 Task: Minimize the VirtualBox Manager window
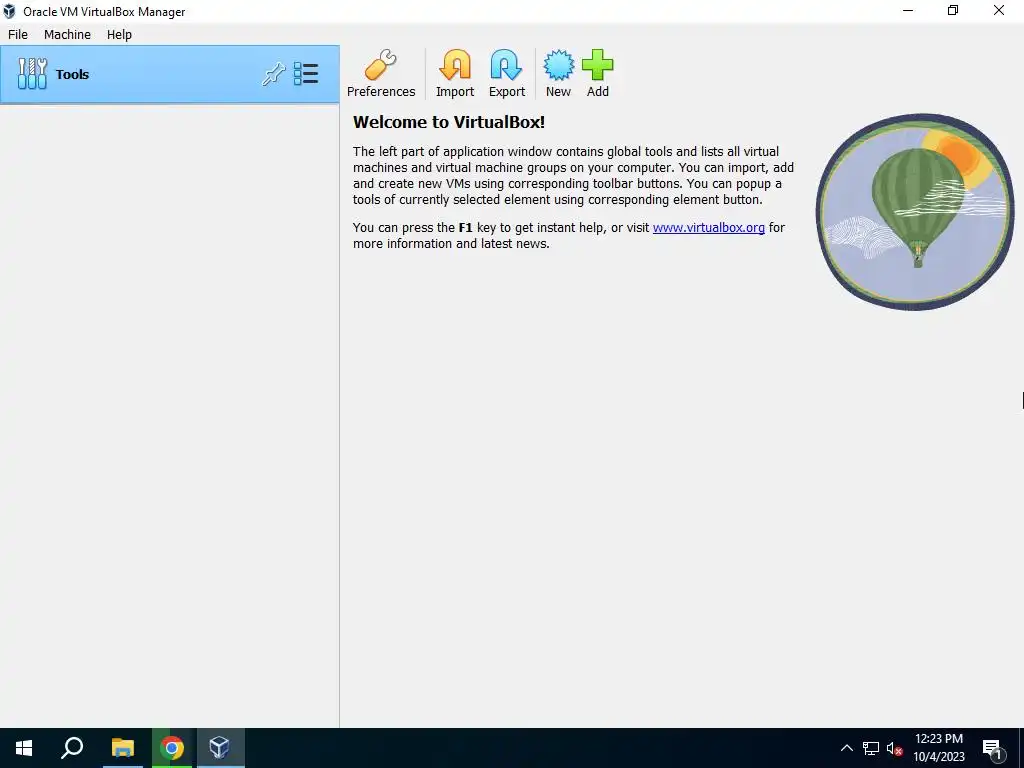pyautogui.click(x=908, y=10)
